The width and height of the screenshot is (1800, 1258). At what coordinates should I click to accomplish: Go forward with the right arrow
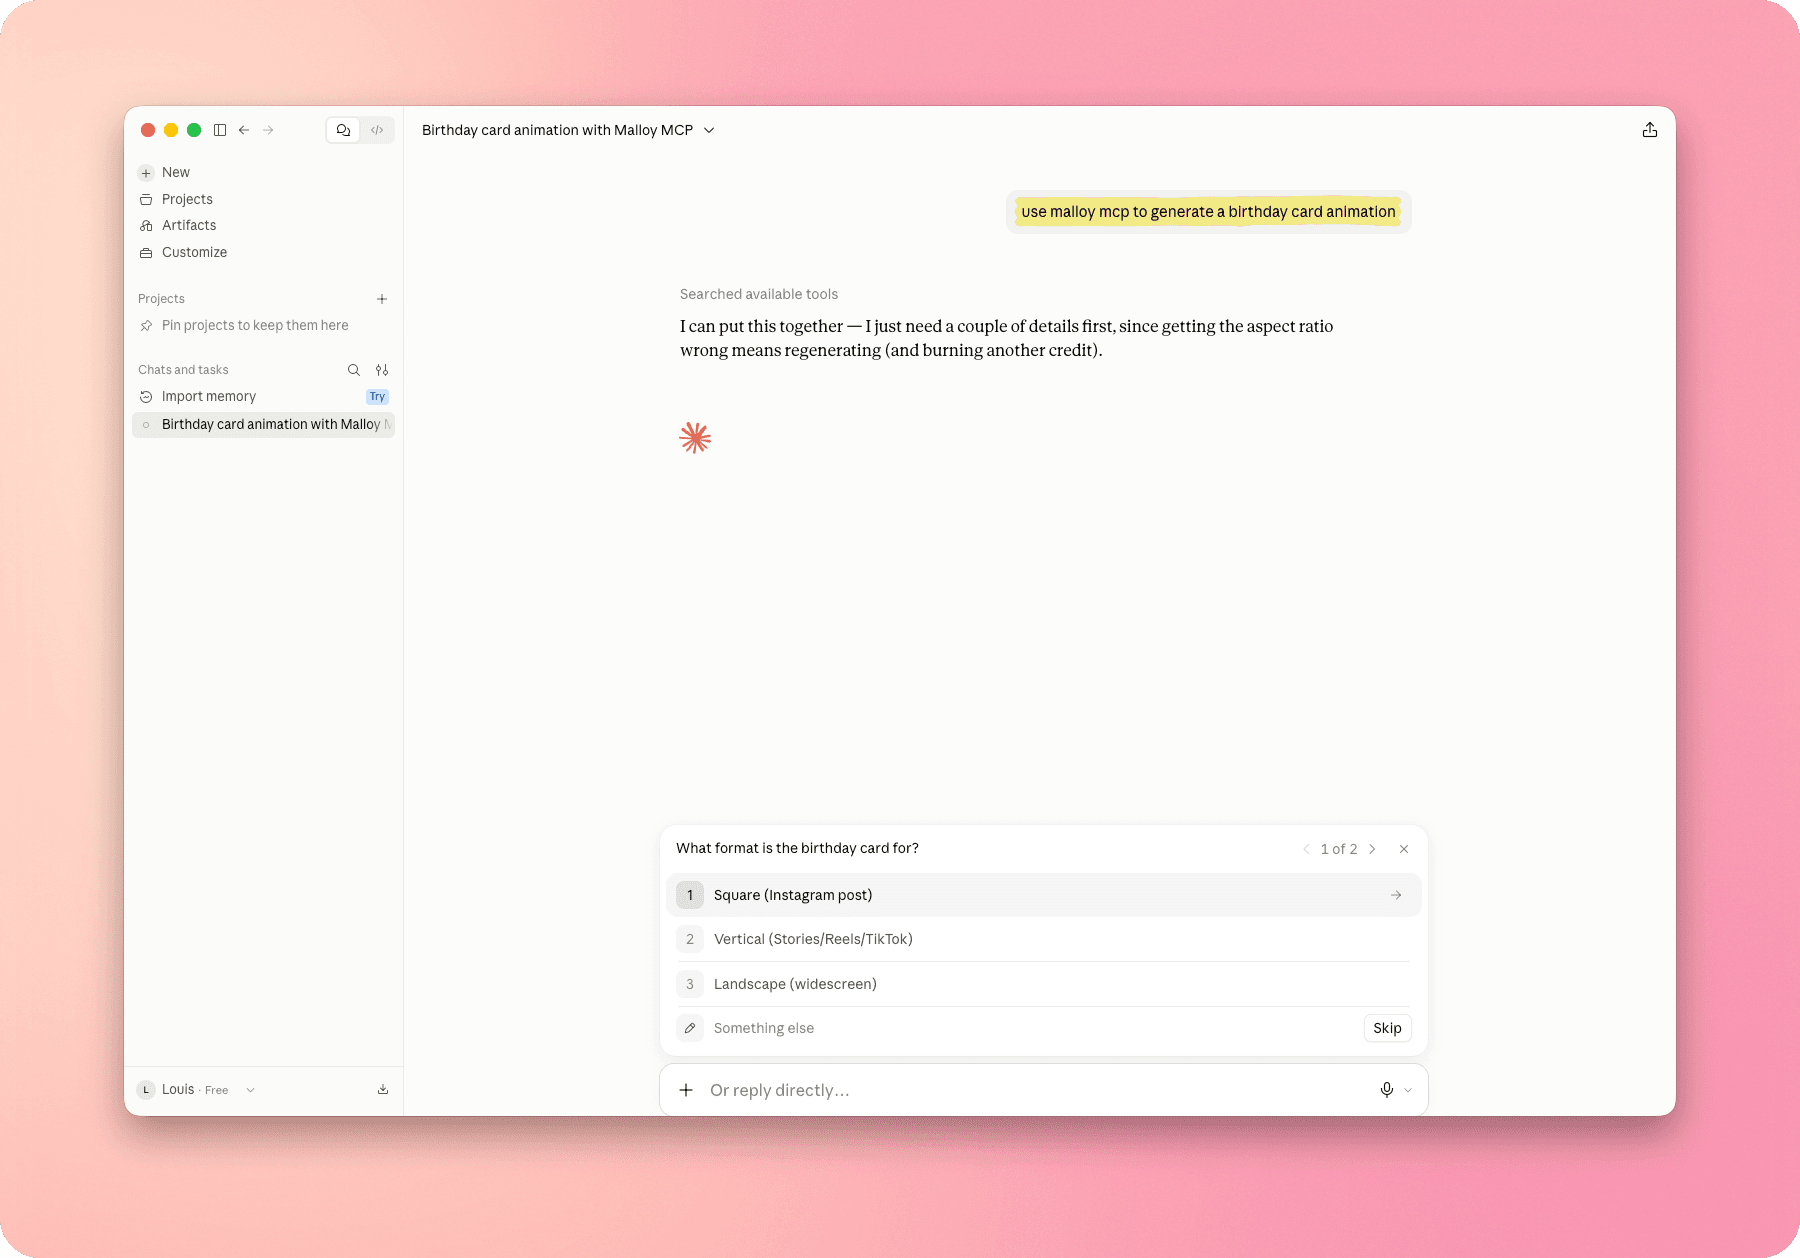tap(268, 130)
